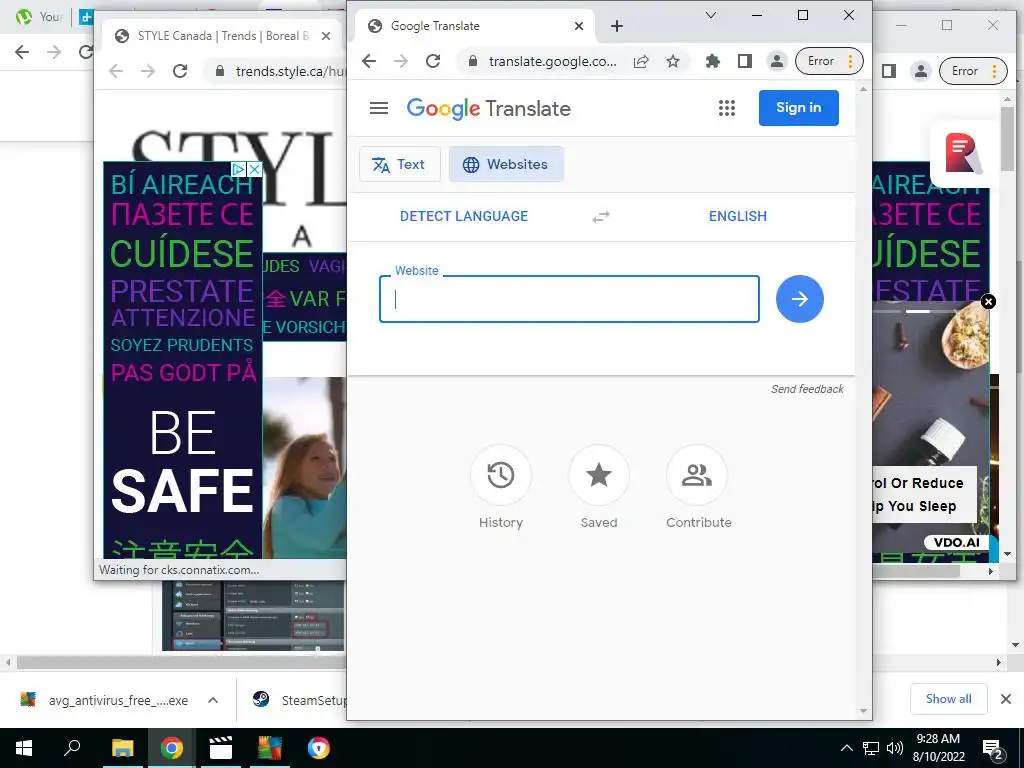The width and height of the screenshot is (1024, 768).
Task: Swap source and target languages
Action: click(601, 216)
